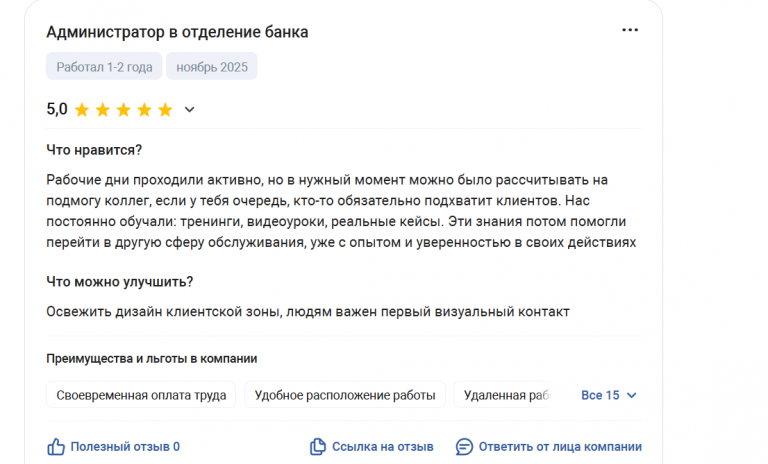Open the three-dot review options menu
This screenshot has width=768, height=464.
(630, 30)
